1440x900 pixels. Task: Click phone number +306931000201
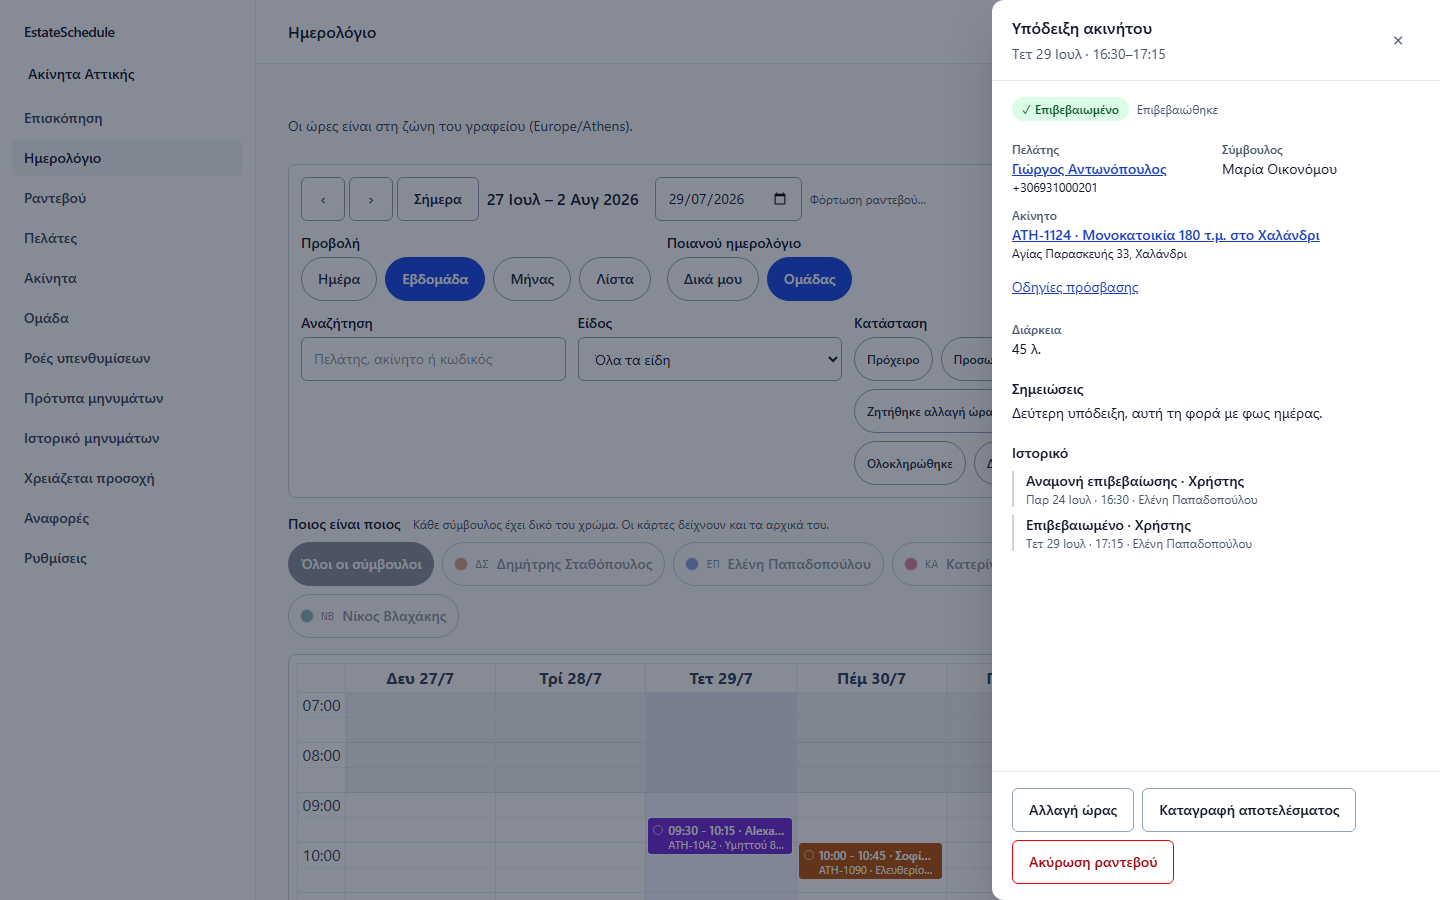click(x=1055, y=188)
